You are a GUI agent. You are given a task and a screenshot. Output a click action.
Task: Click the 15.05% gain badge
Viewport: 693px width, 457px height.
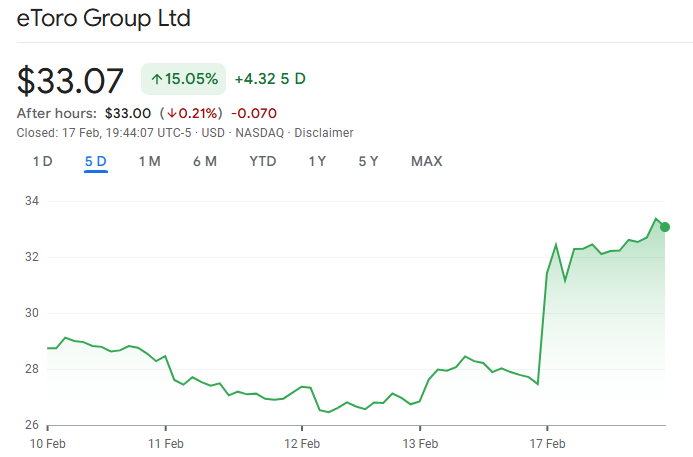183,79
